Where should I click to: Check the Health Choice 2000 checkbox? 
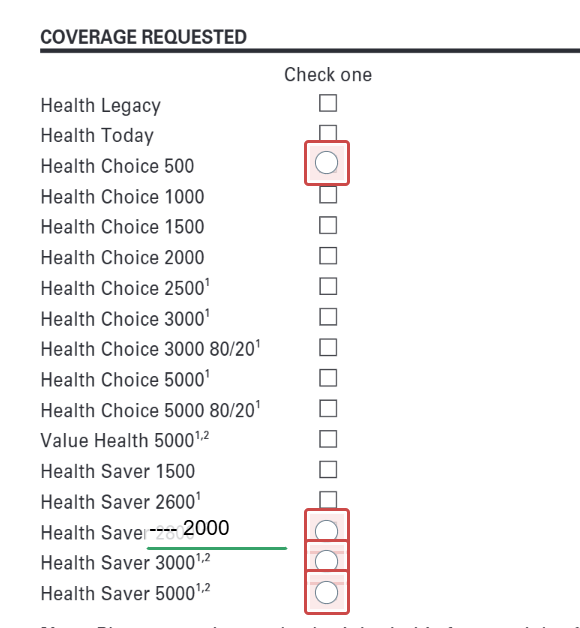pyautogui.click(x=328, y=256)
